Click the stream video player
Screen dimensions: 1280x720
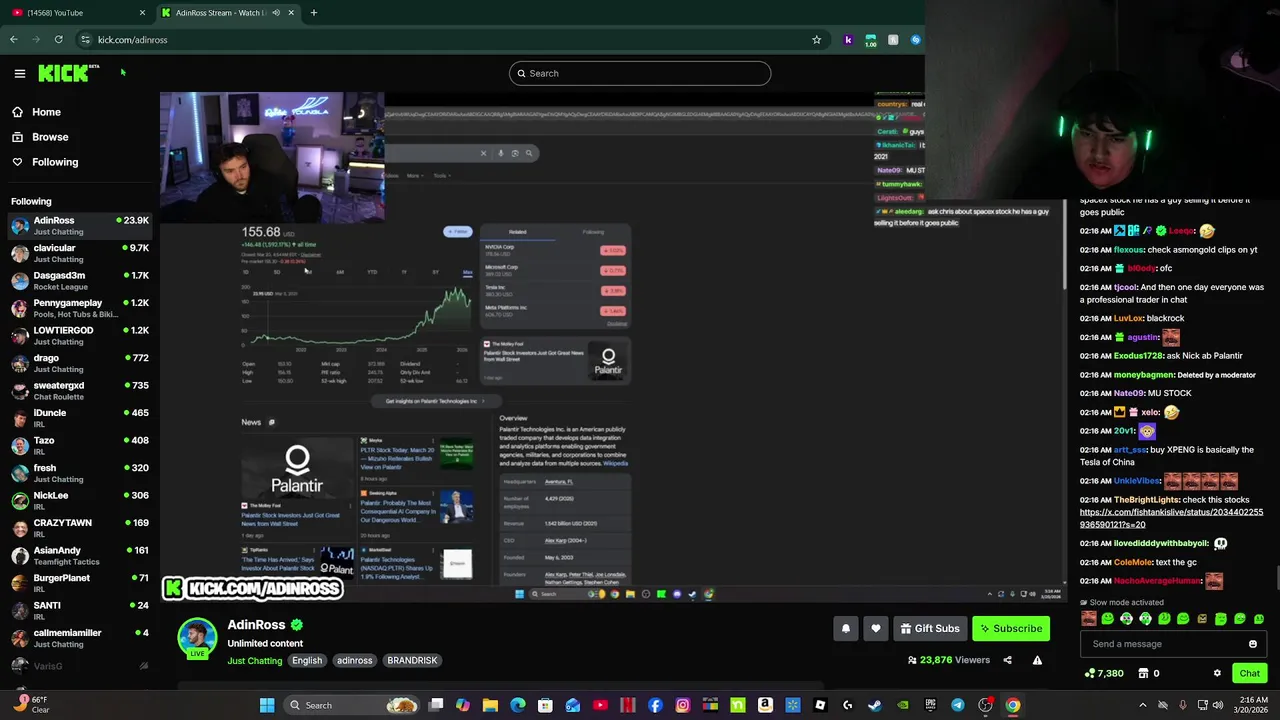tap(612, 345)
